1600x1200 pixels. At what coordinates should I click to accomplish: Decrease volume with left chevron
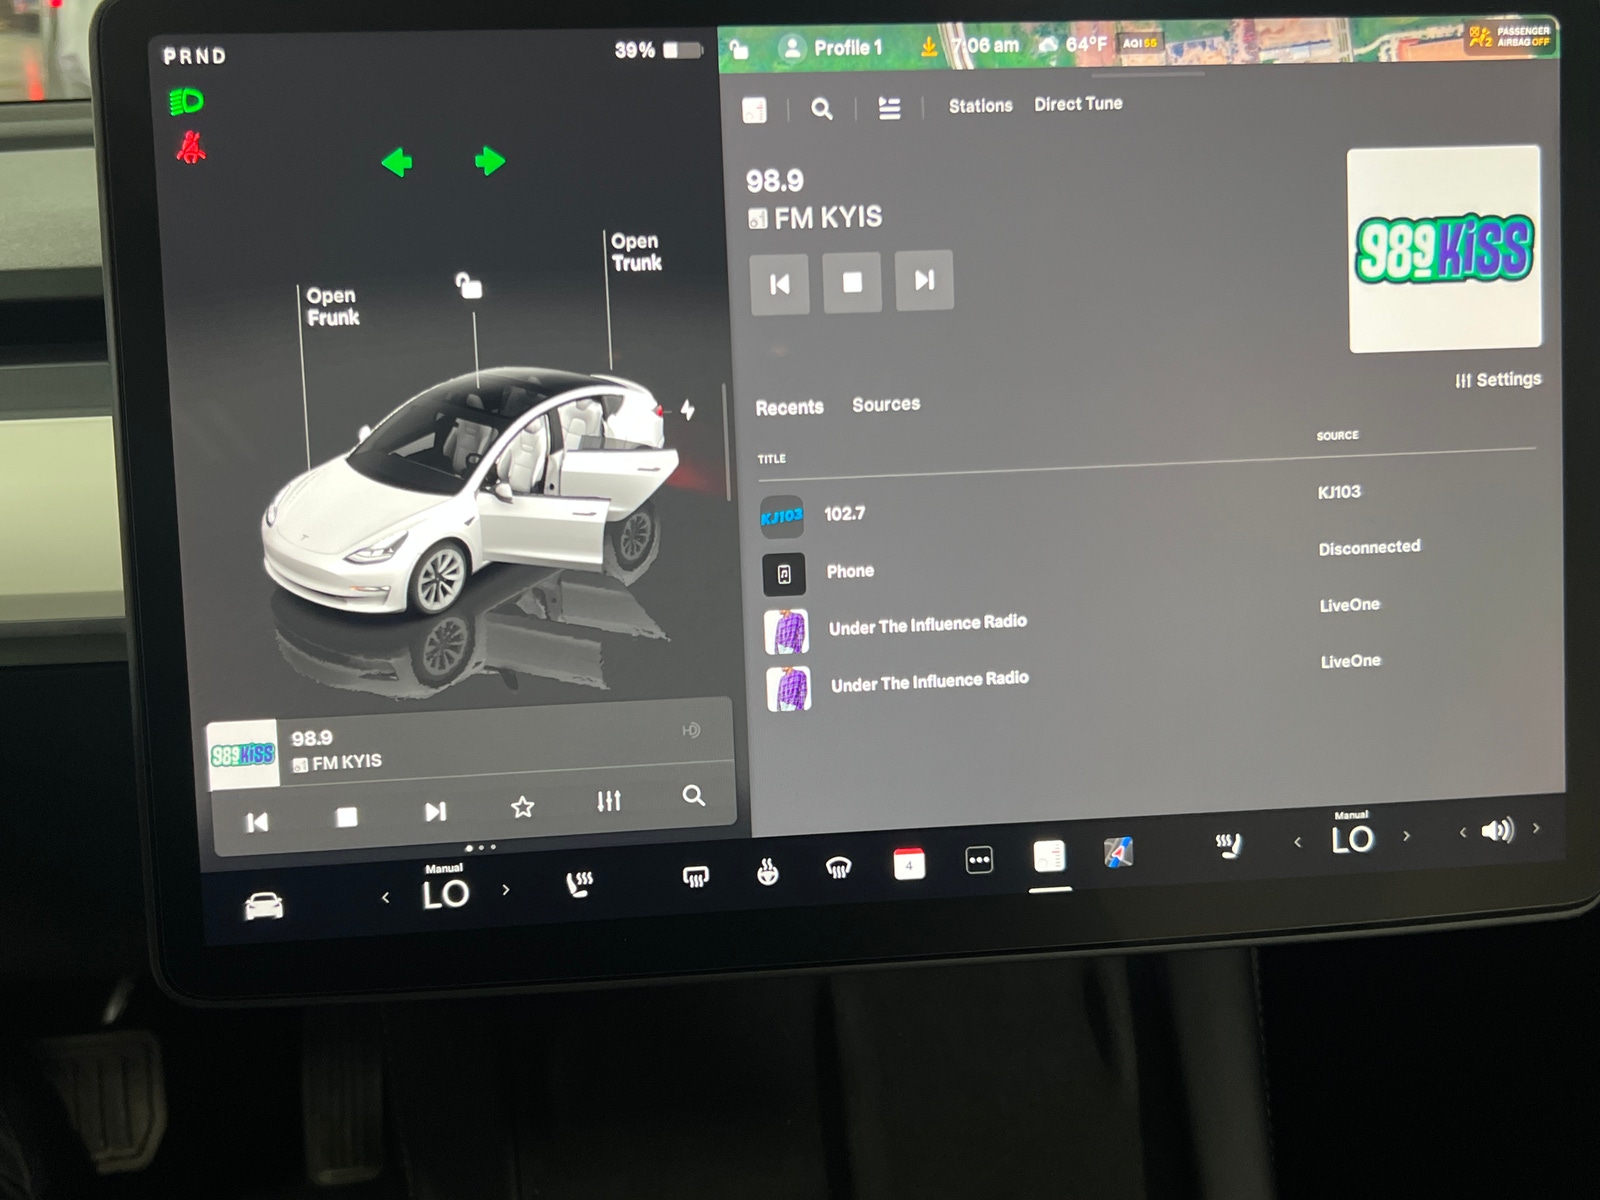(1462, 832)
